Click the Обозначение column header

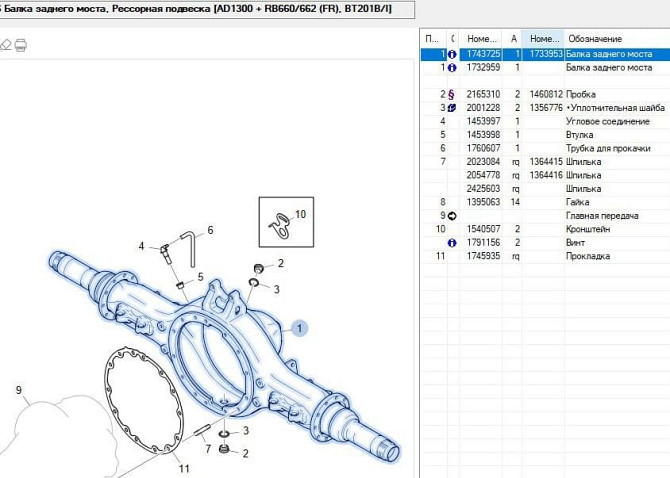[x=594, y=39]
